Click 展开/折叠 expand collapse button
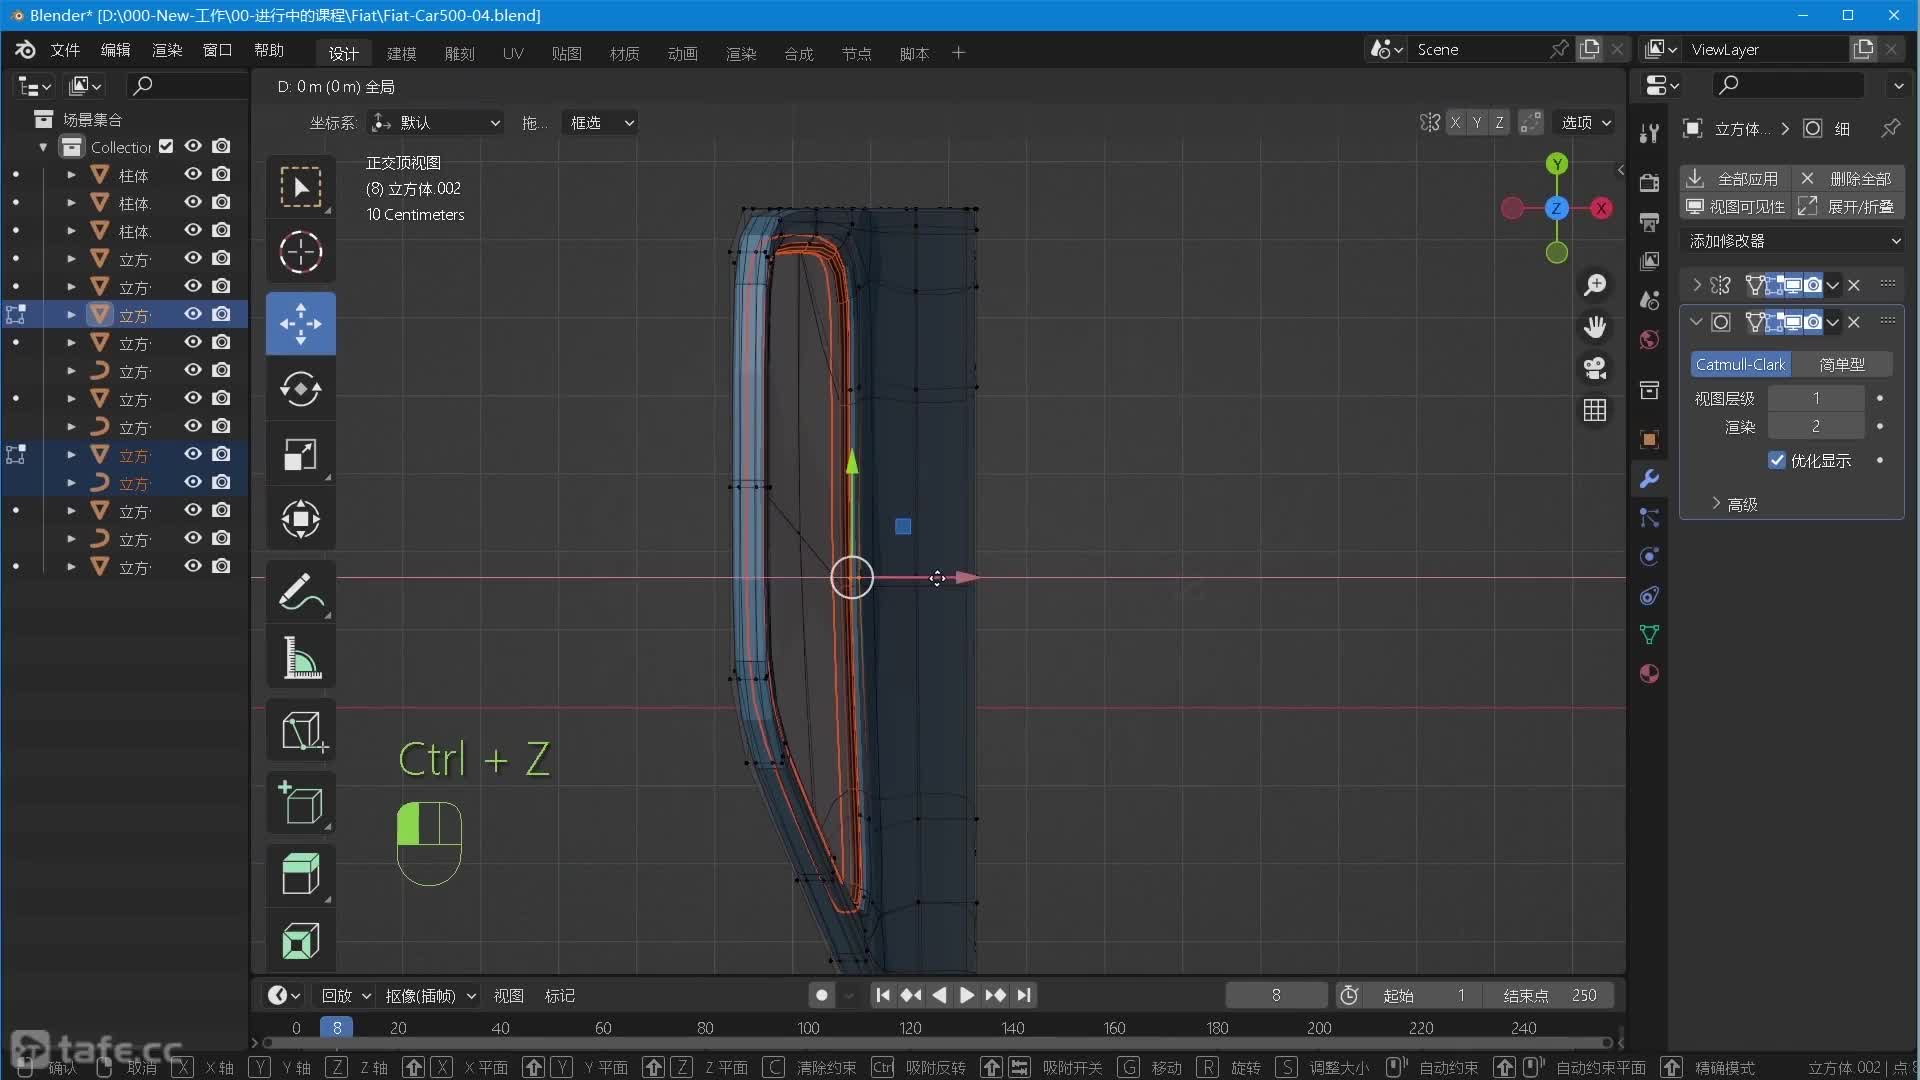1920x1080 pixels. click(1848, 206)
